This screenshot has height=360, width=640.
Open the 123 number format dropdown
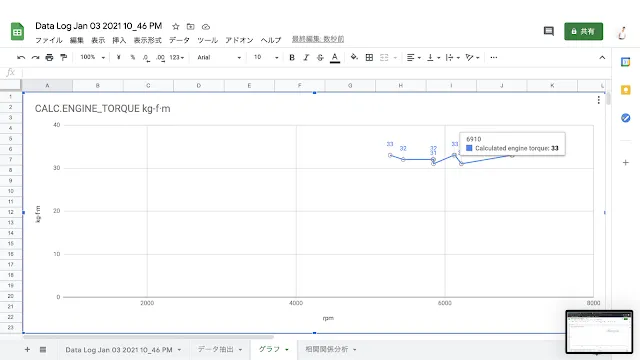pos(177,58)
